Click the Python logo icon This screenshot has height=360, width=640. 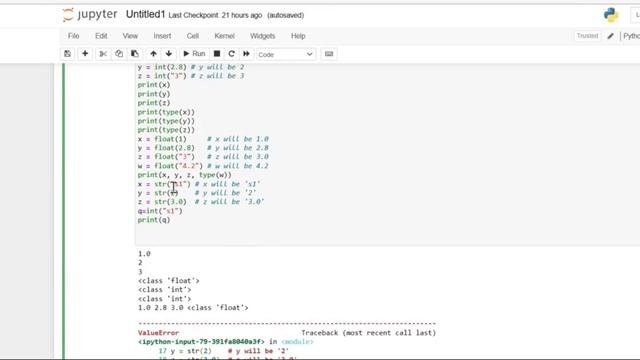(x=611, y=15)
